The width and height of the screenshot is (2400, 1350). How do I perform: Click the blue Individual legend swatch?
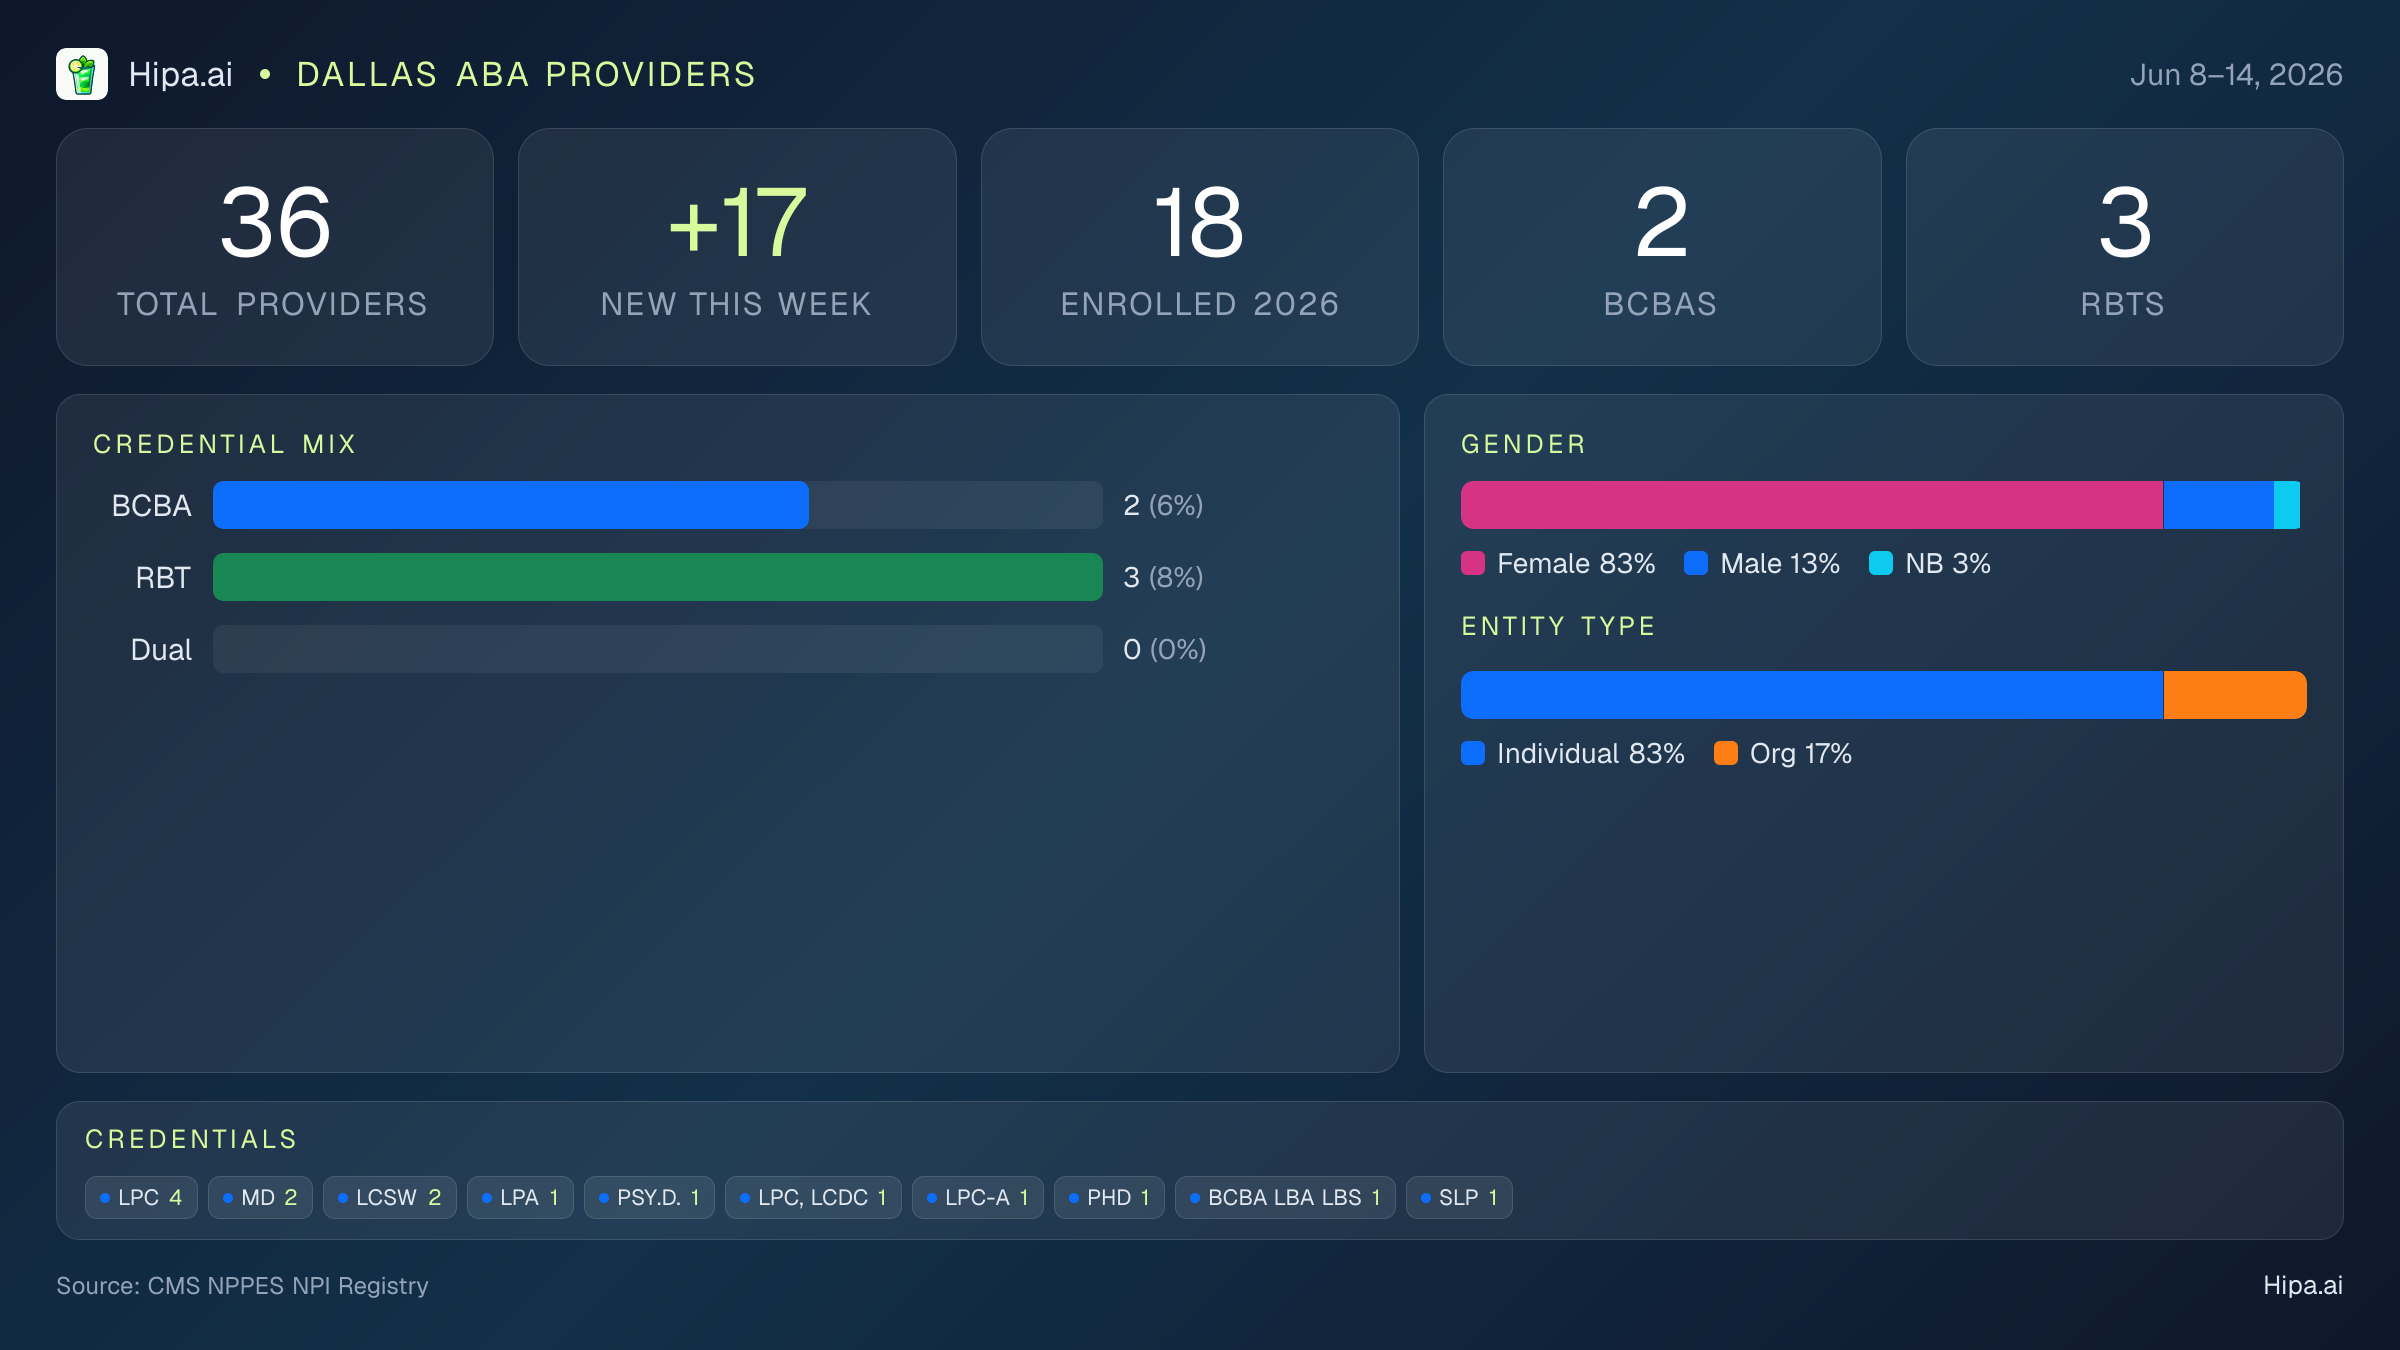click(x=1473, y=753)
